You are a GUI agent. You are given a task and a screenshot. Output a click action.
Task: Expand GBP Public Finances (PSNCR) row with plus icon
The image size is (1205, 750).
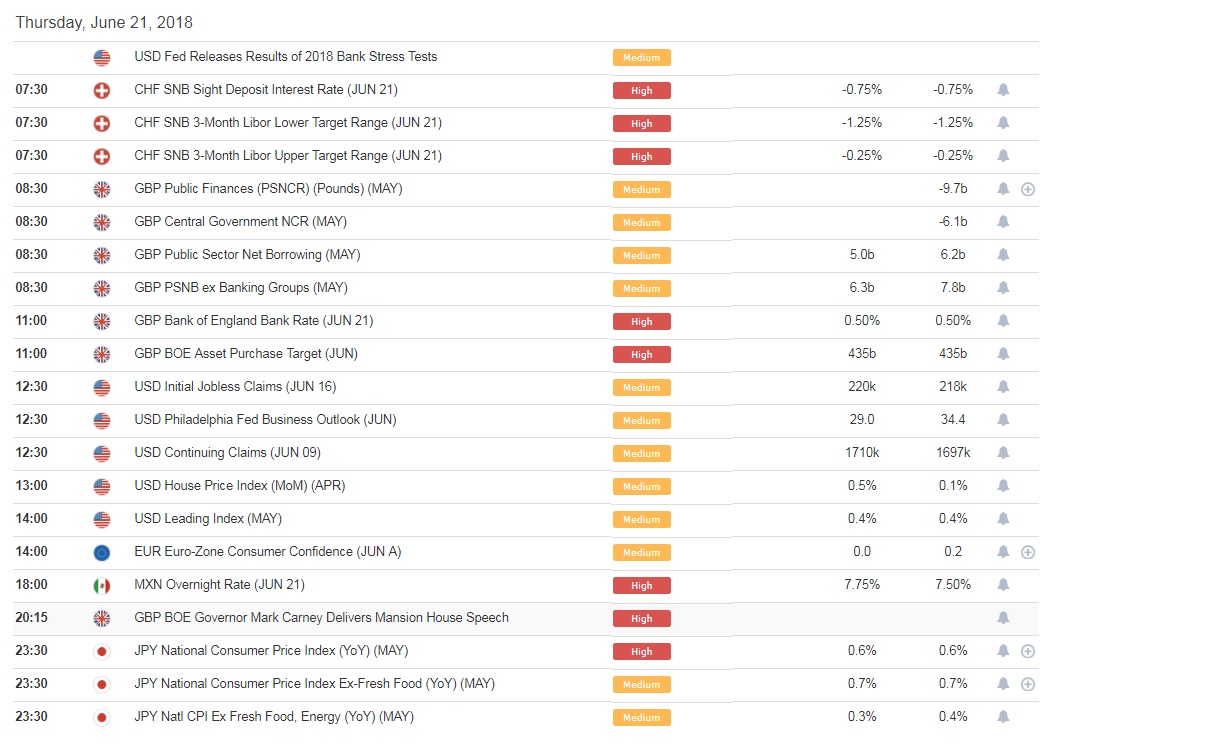(x=1027, y=189)
